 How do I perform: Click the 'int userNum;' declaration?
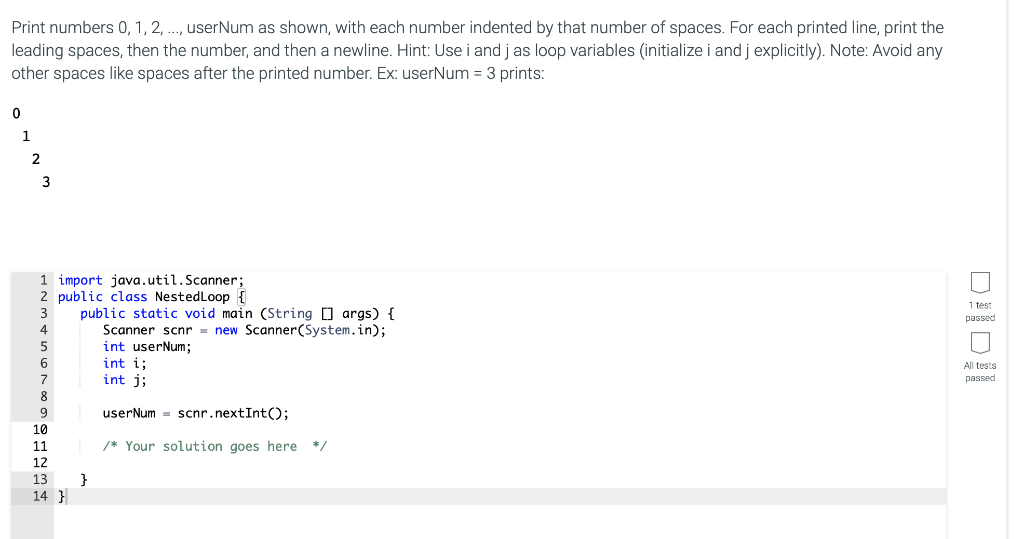(147, 347)
